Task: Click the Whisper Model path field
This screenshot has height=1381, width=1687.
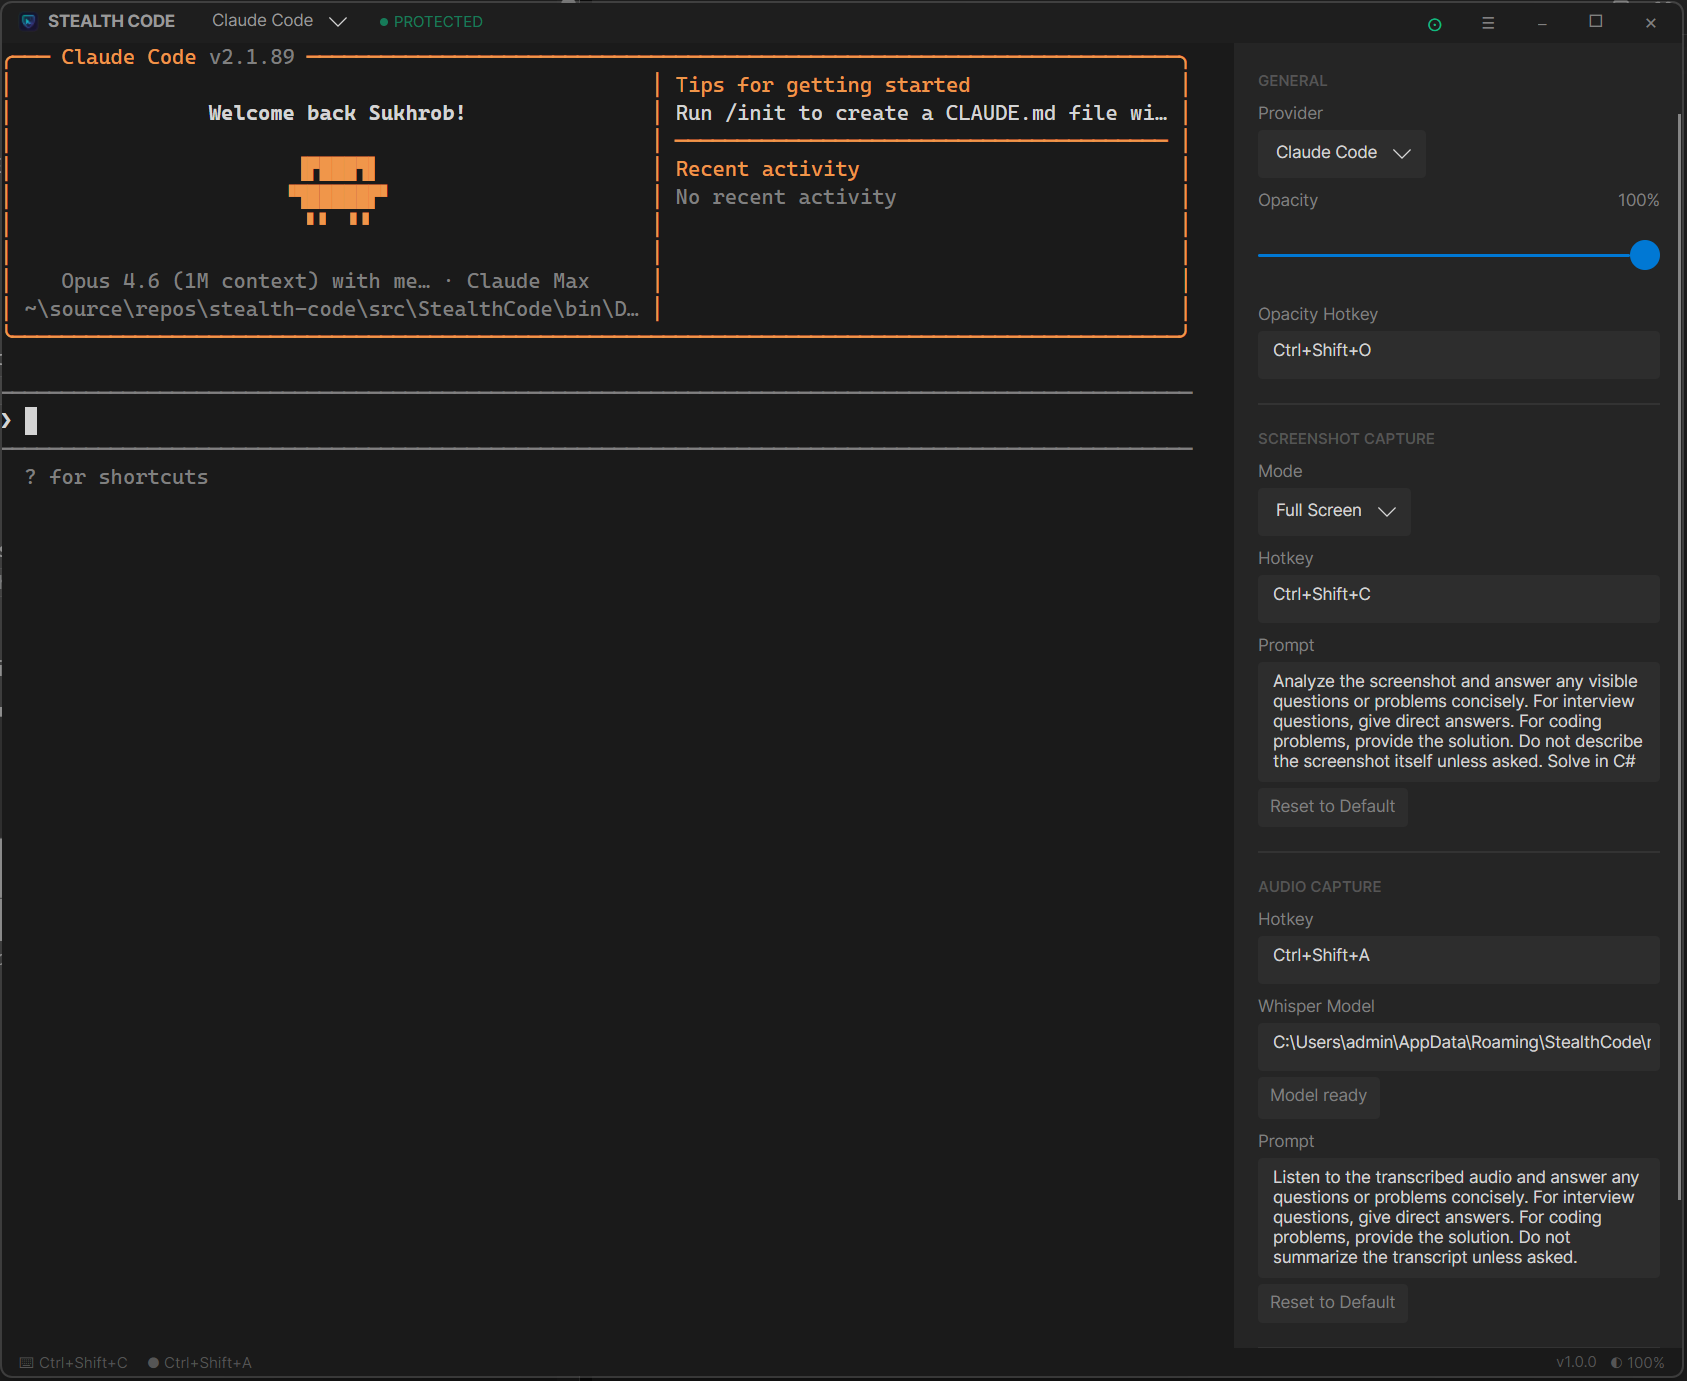Action: 1458,1046
